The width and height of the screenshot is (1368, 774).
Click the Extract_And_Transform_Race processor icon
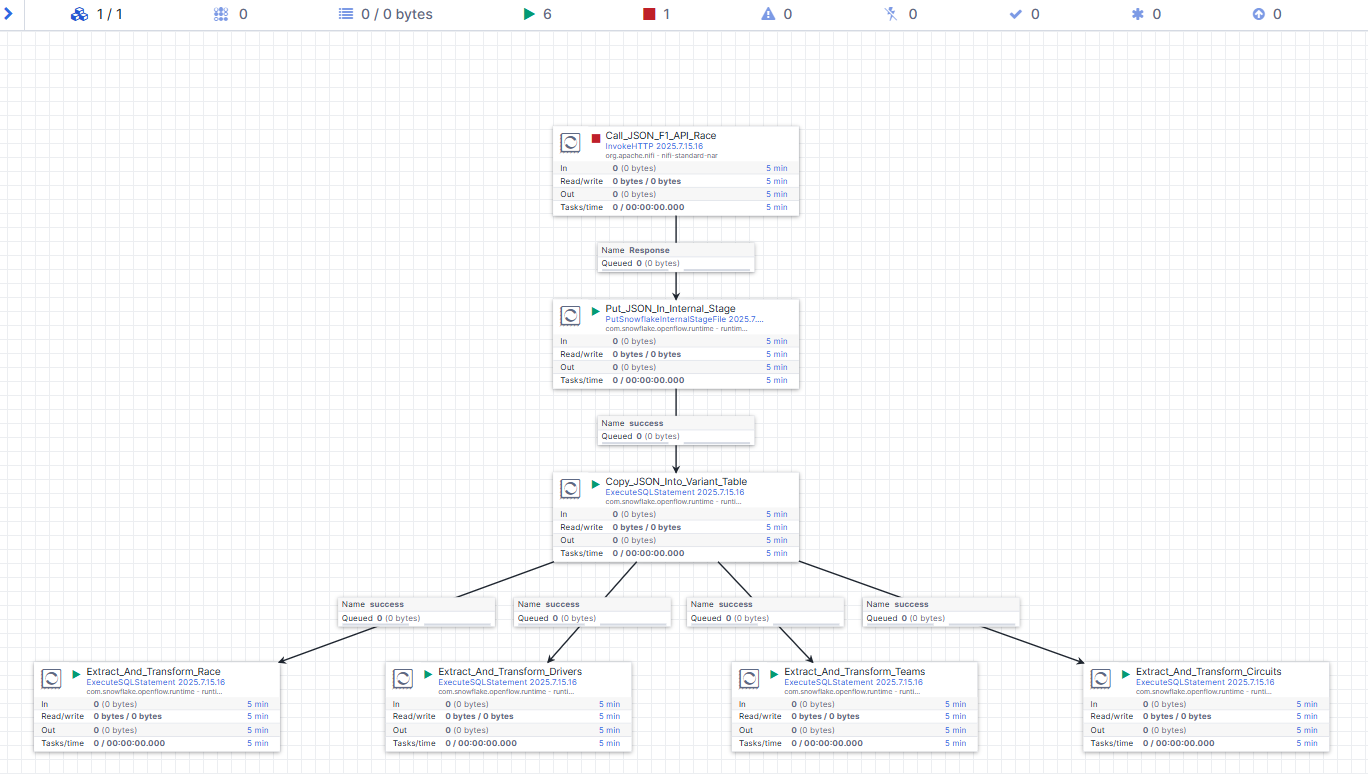[51, 679]
